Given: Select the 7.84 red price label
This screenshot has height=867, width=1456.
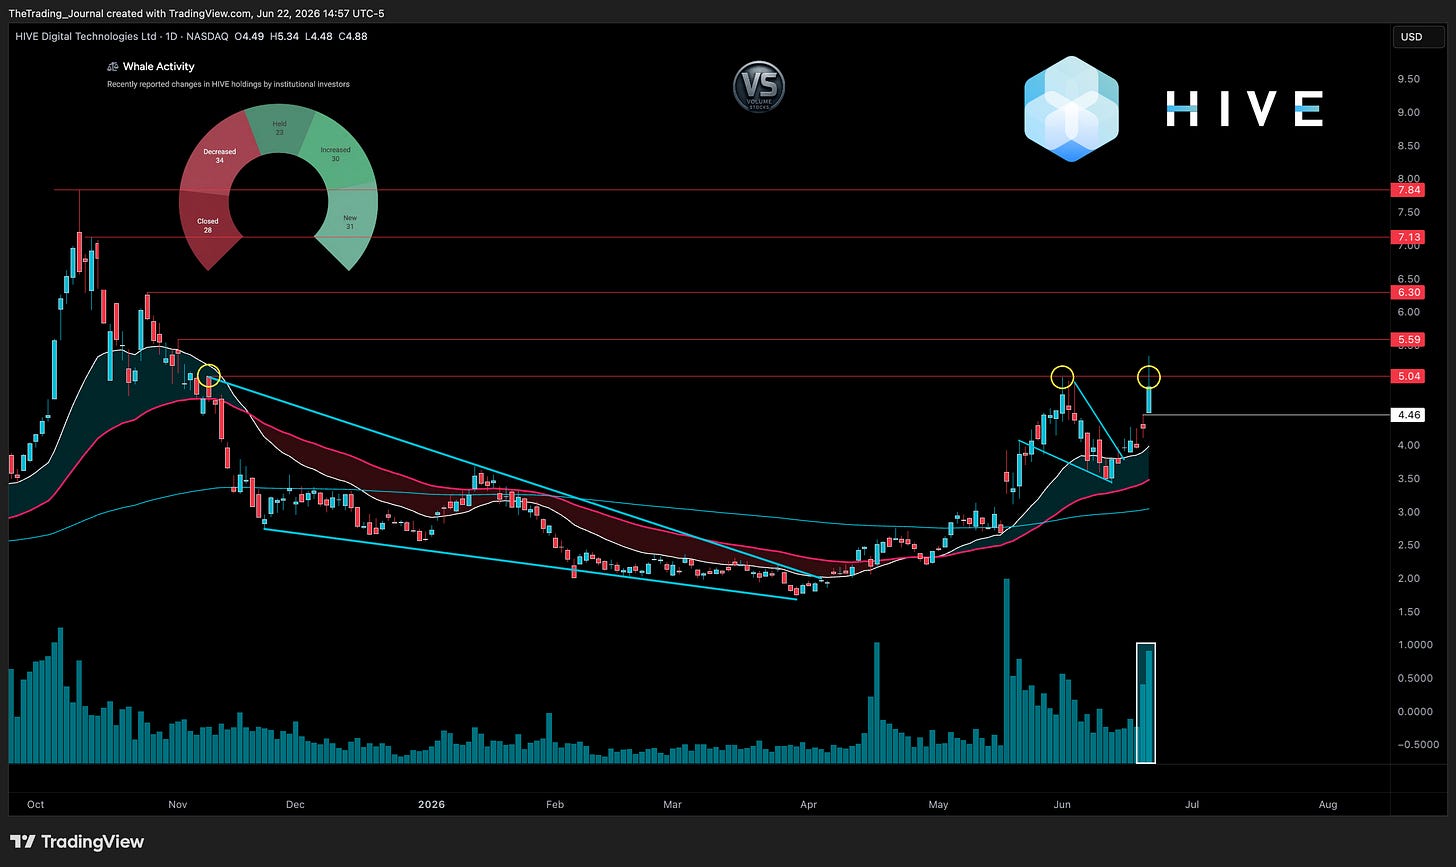Looking at the screenshot, I should coord(1407,190).
